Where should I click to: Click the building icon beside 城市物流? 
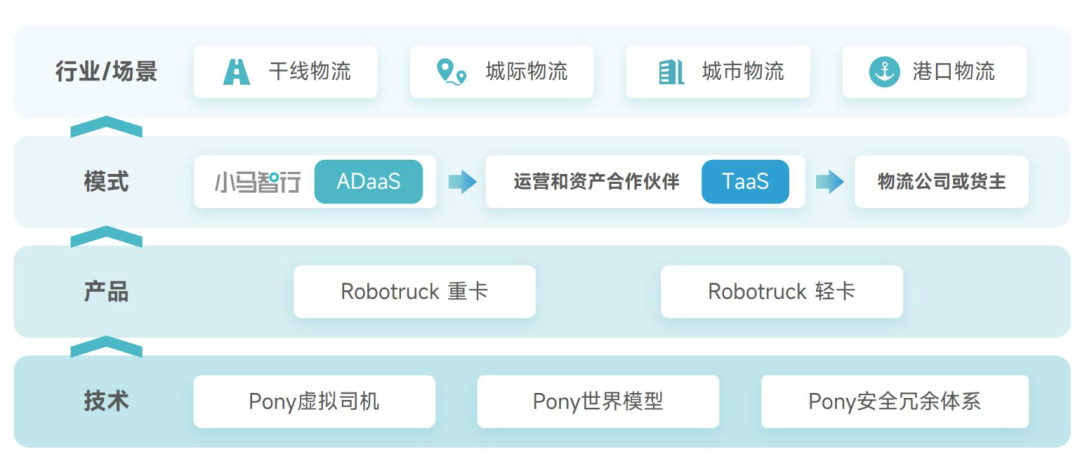[x=671, y=72]
